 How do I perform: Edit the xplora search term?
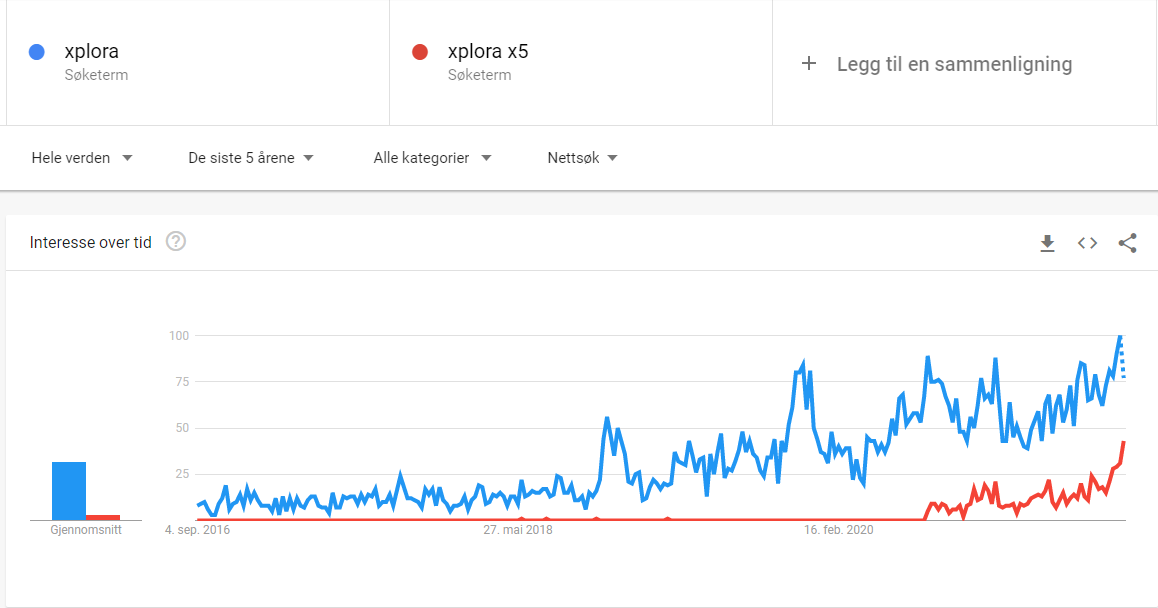pyautogui.click(x=92, y=51)
